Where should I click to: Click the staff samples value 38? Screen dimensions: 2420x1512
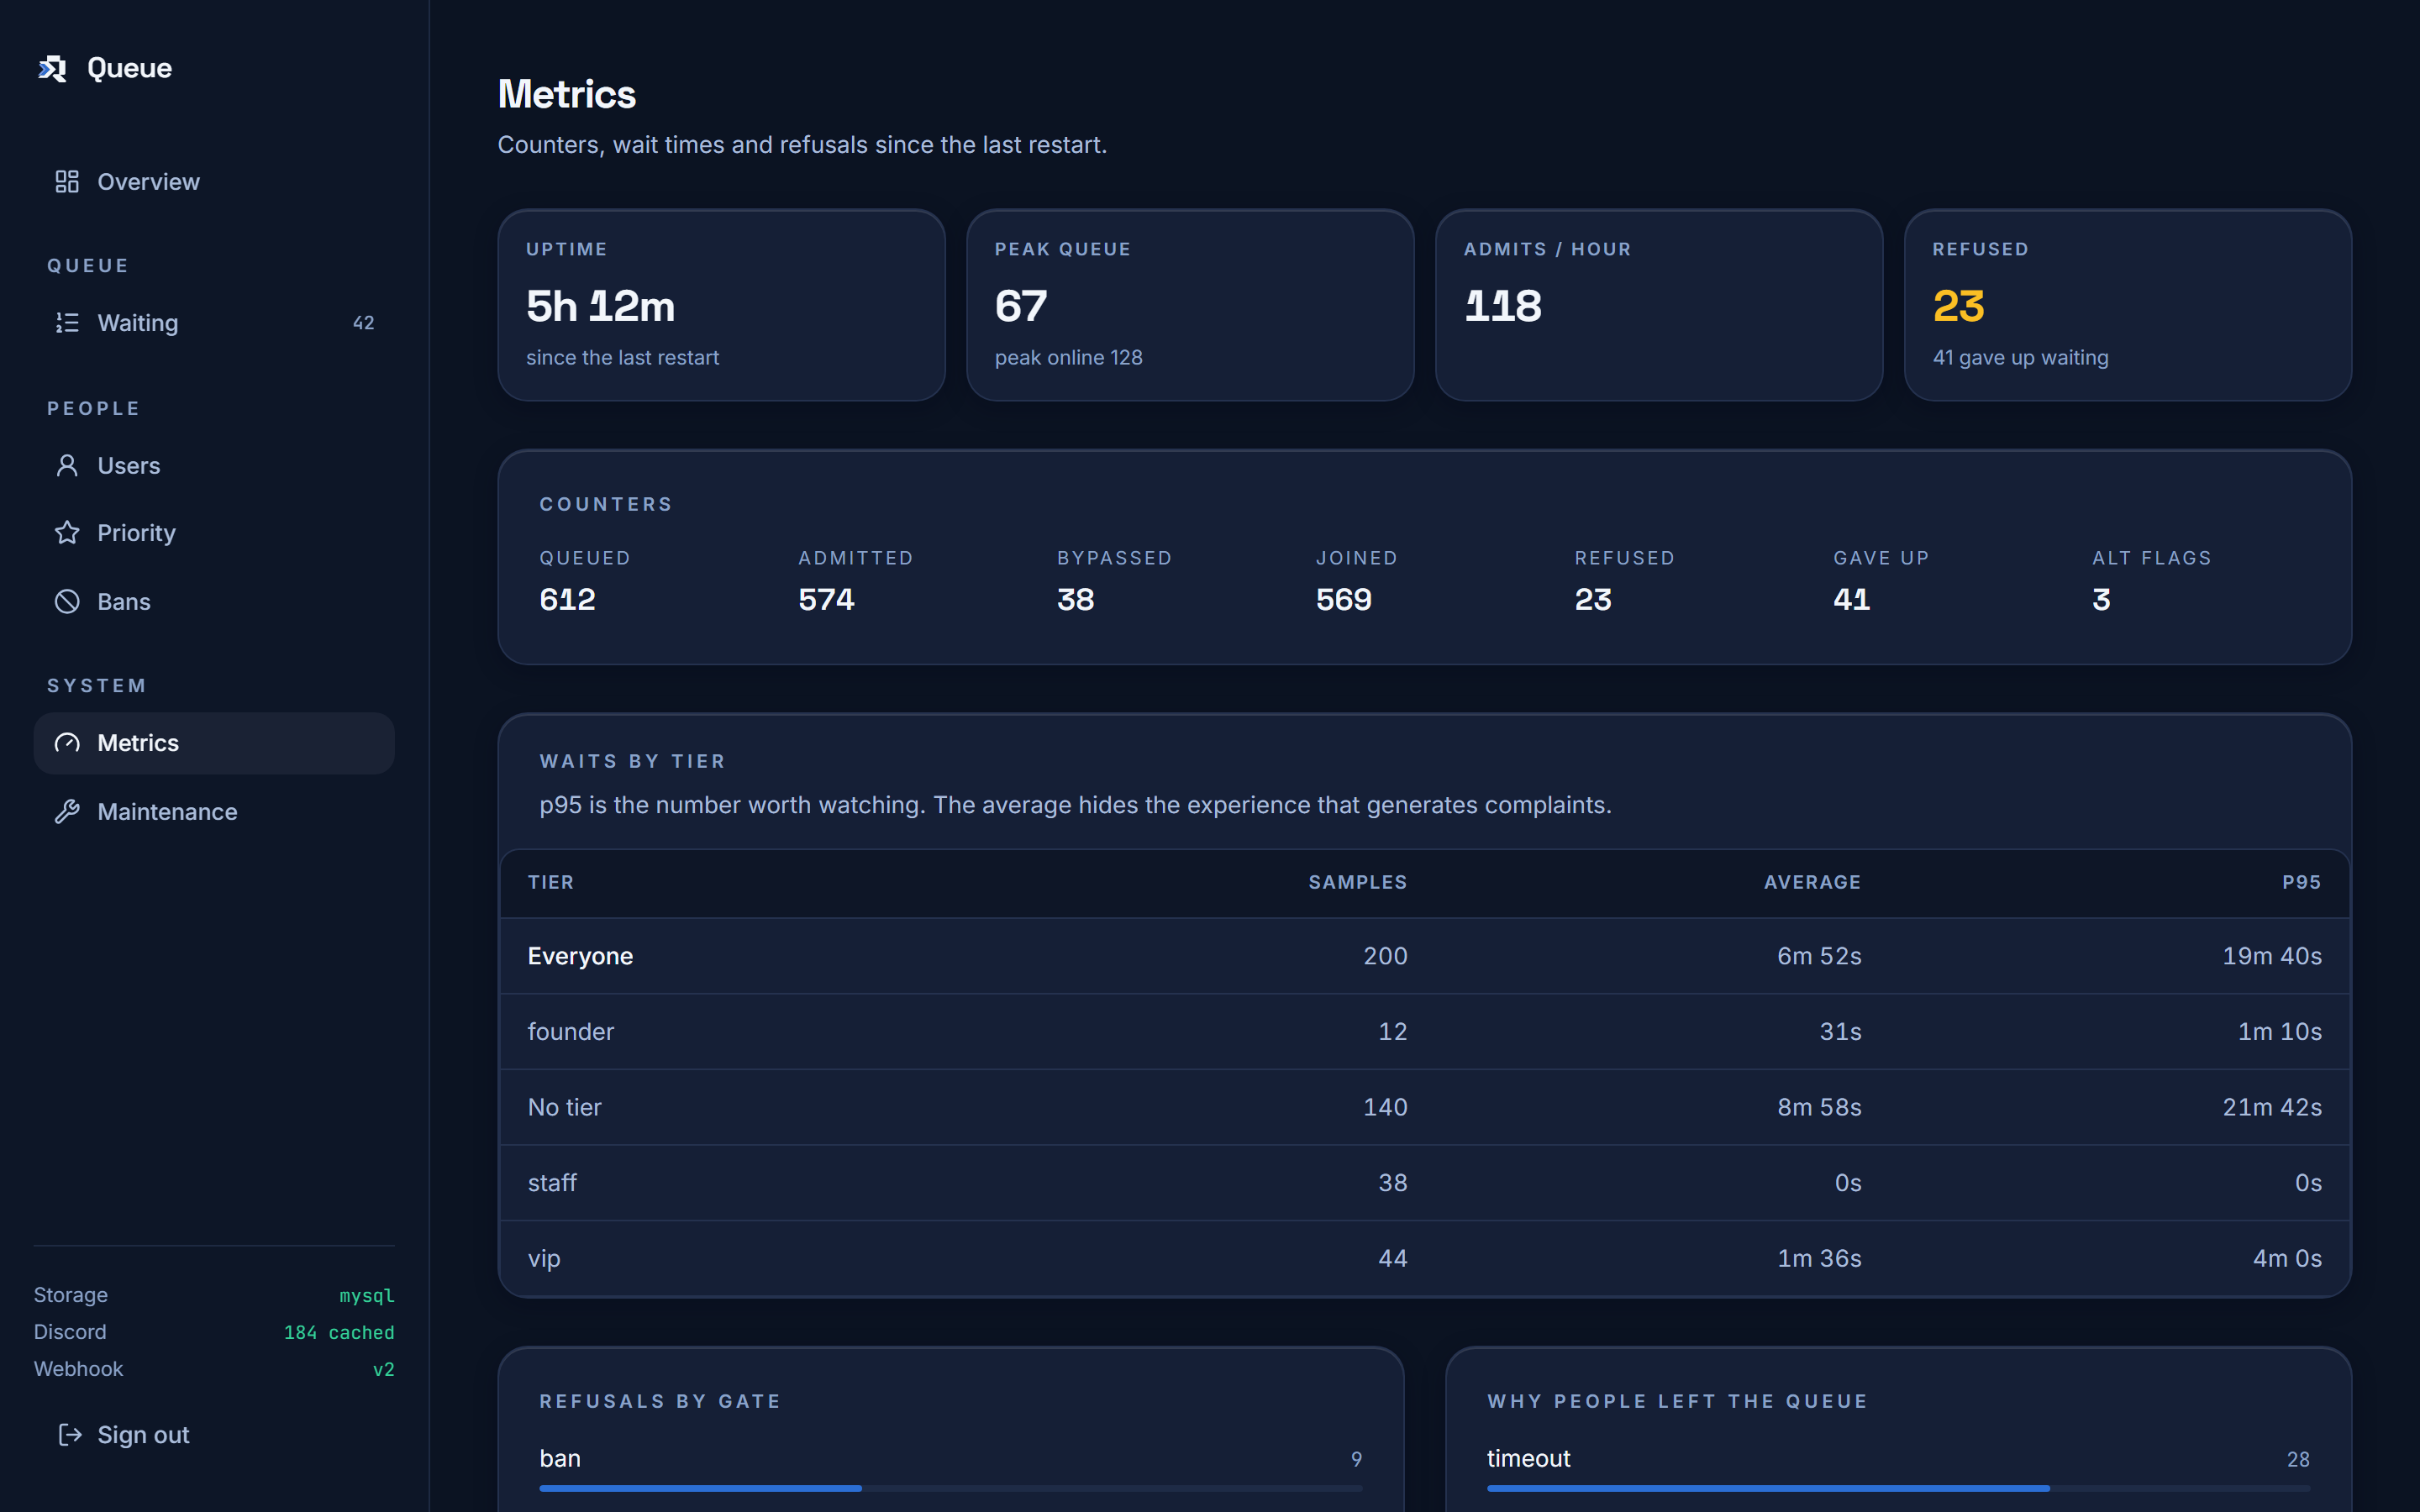pyautogui.click(x=1392, y=1182)
